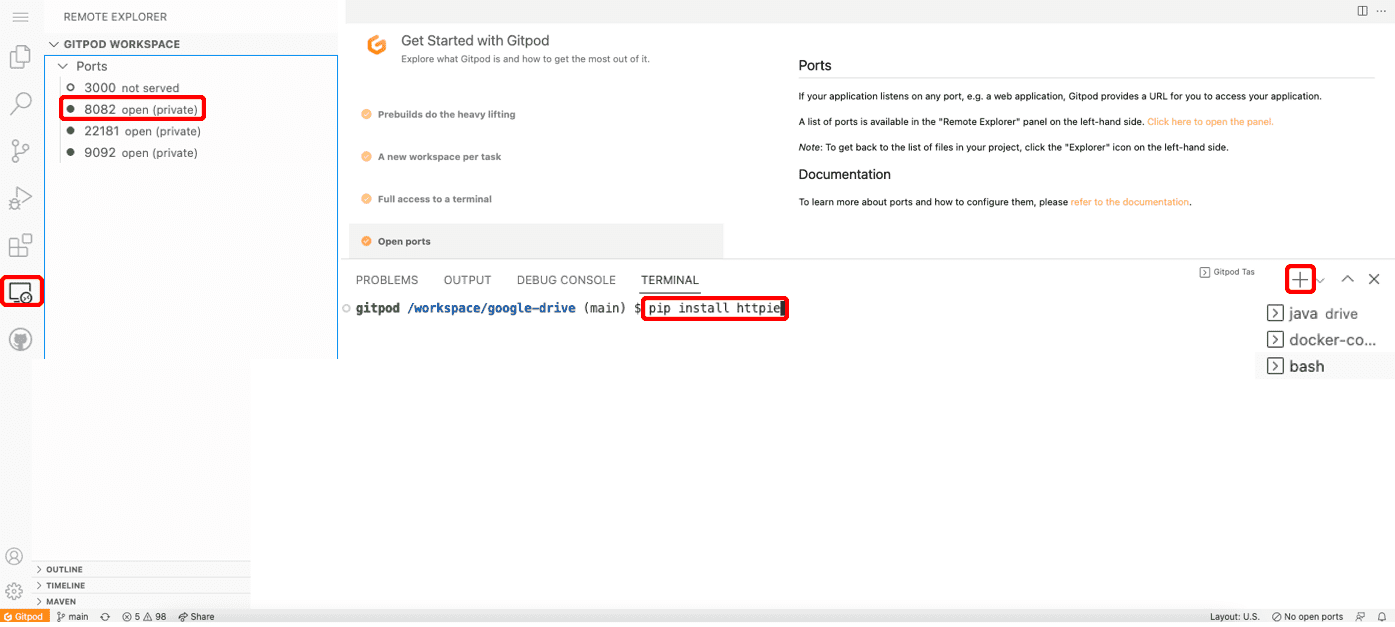The image size is (1395, 627).
Task: Click Layout: U.S. in status bar
Action: tap(1234, 617)
